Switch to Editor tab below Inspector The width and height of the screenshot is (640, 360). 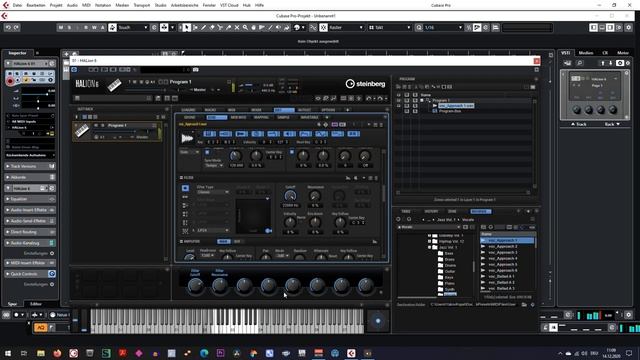click(36, 304)
